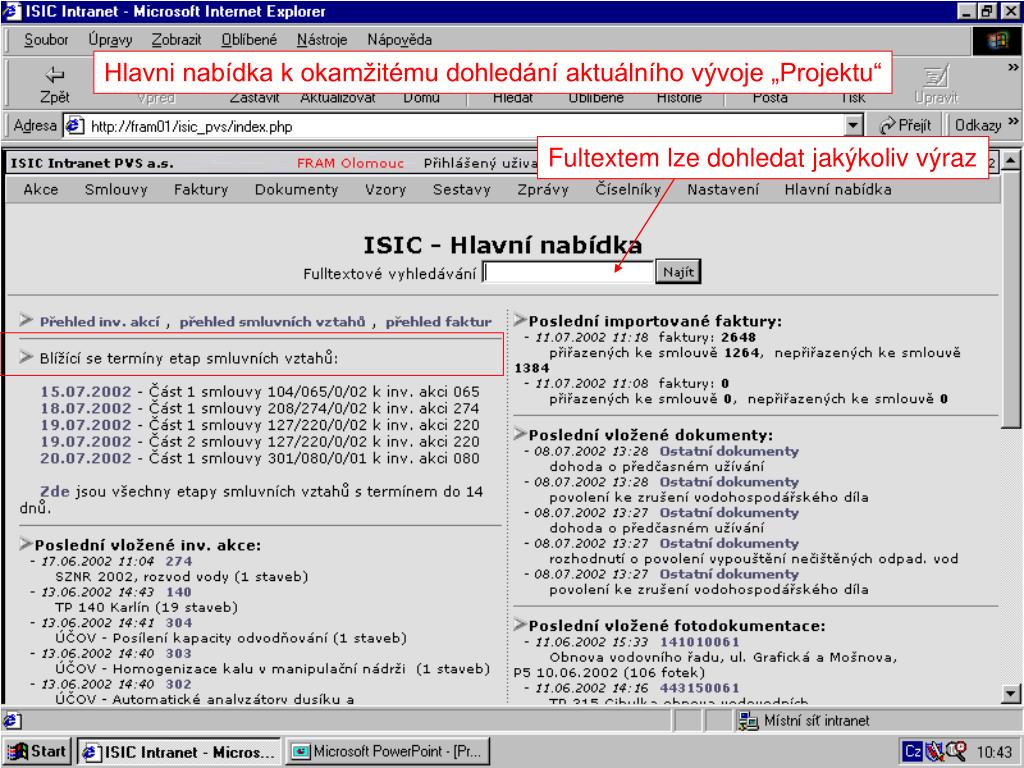Click the arrow icon beside Poslední vložené dokumenty

click(x=520, y=434)
